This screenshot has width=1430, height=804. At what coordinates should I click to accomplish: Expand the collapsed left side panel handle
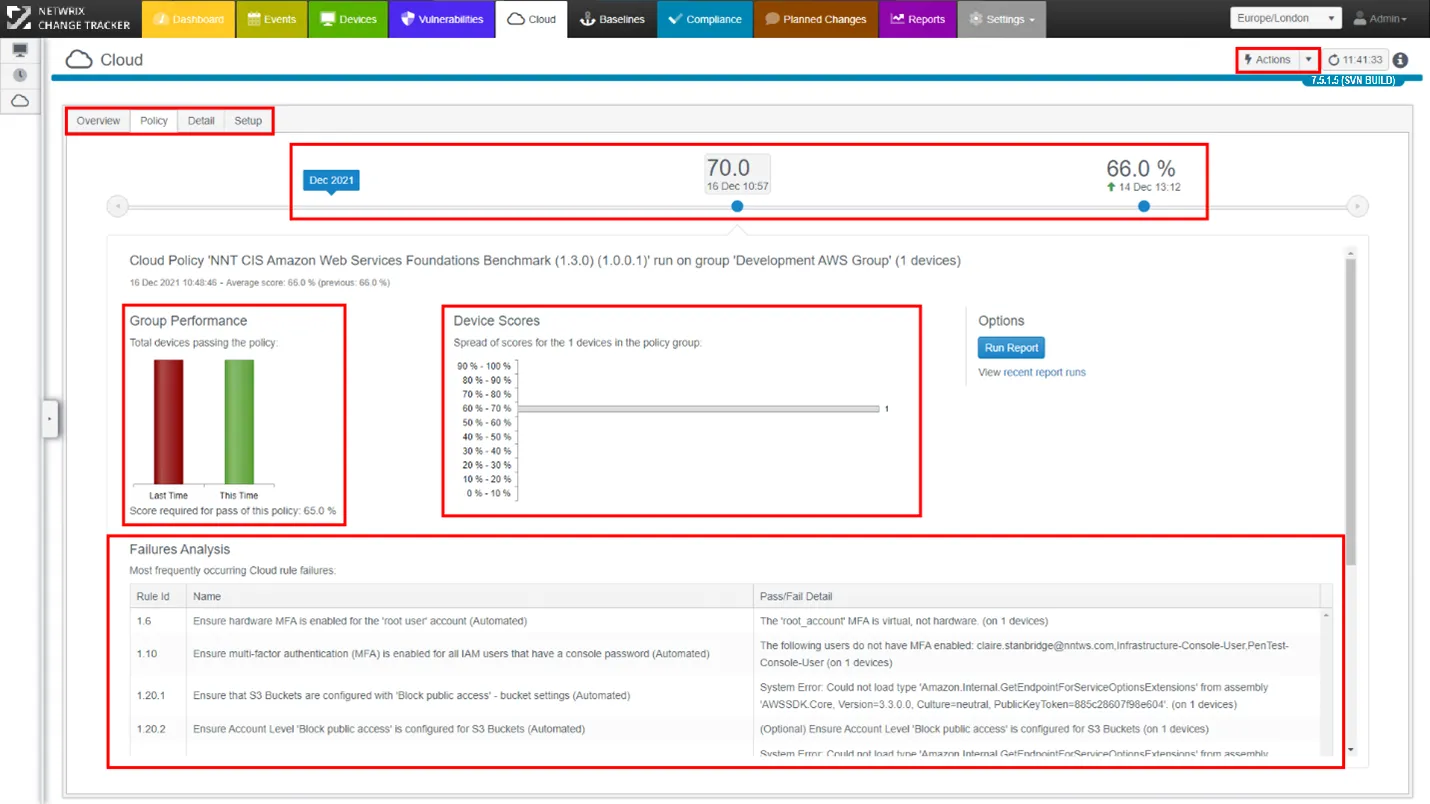(50, 419)
